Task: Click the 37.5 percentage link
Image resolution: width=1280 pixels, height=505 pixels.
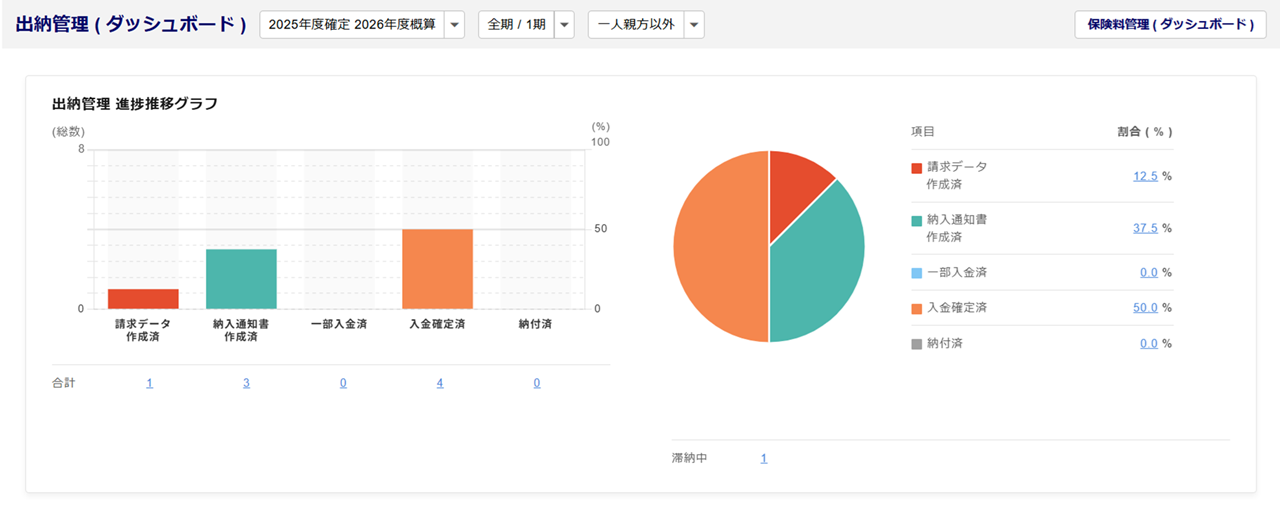Action: pyautogui.click(x=1145, y=228)
